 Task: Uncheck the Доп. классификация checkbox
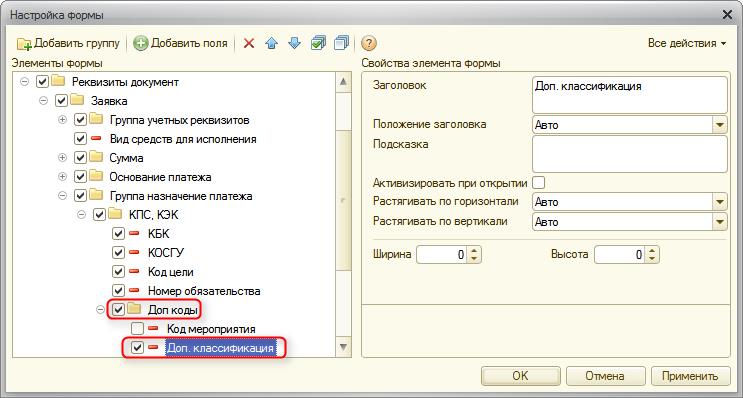[137, 348]
